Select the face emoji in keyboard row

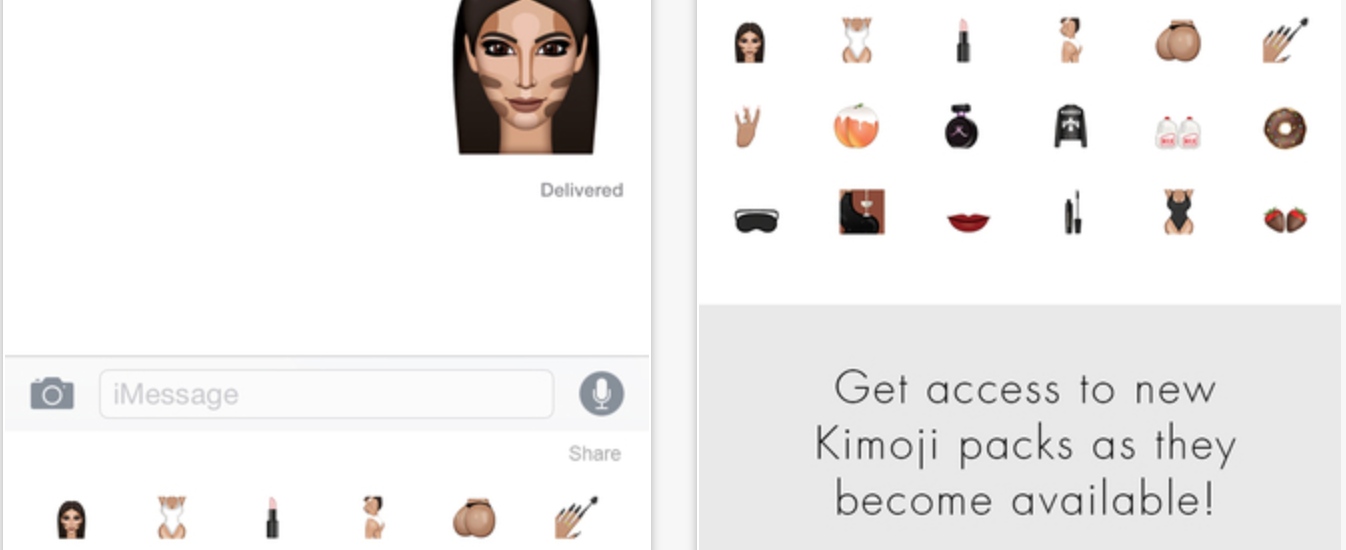click(x=71, y=519)
